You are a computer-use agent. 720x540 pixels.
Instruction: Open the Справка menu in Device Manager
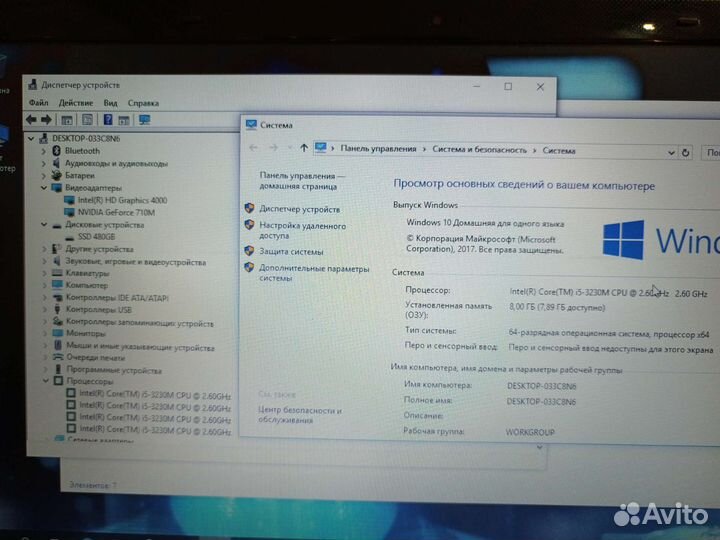coord(143,103)
